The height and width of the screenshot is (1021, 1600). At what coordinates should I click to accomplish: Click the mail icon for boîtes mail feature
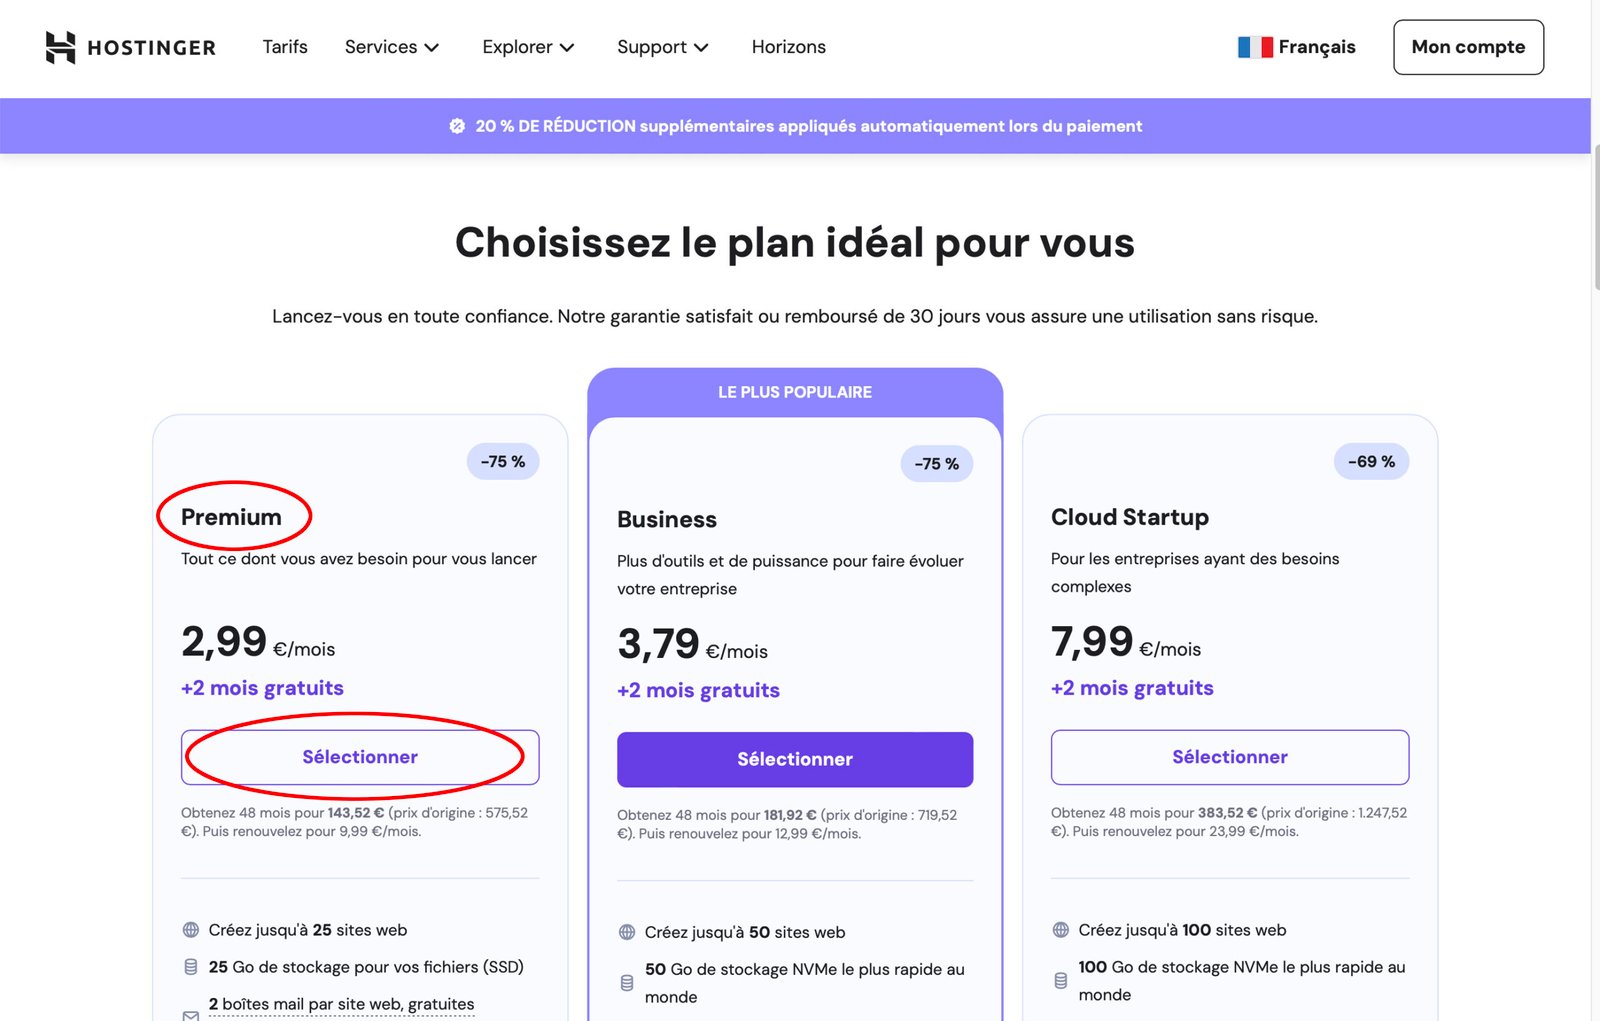pyautogui.click(x=190, y=1014)
